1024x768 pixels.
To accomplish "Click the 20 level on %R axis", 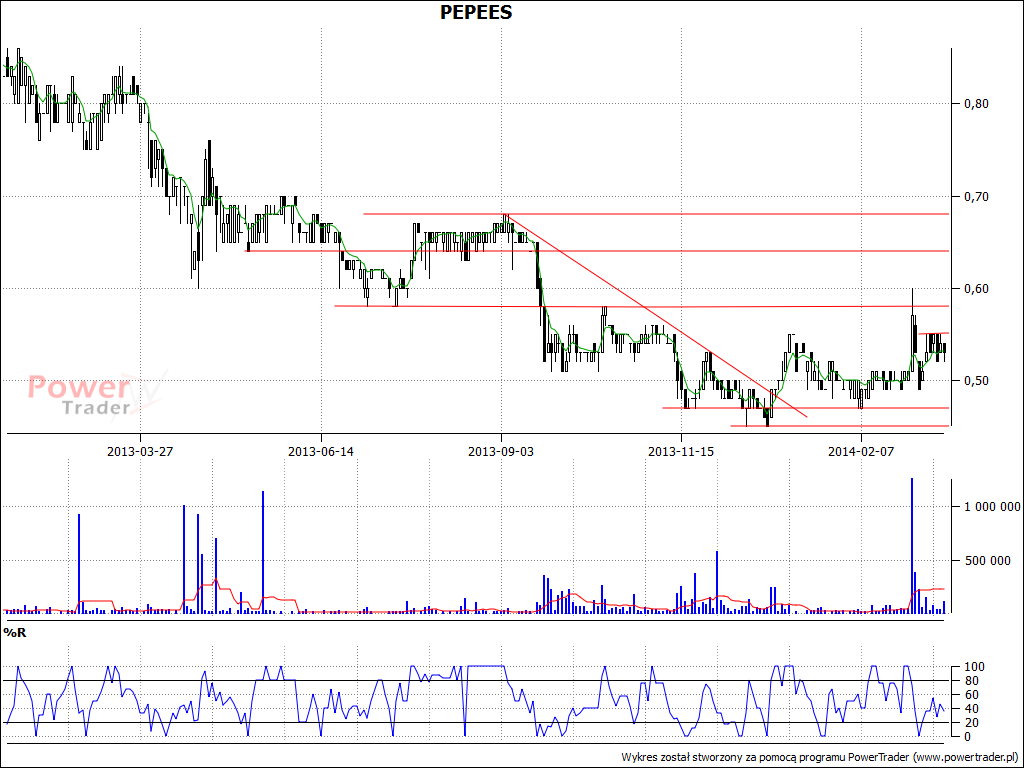I will 971,723.
